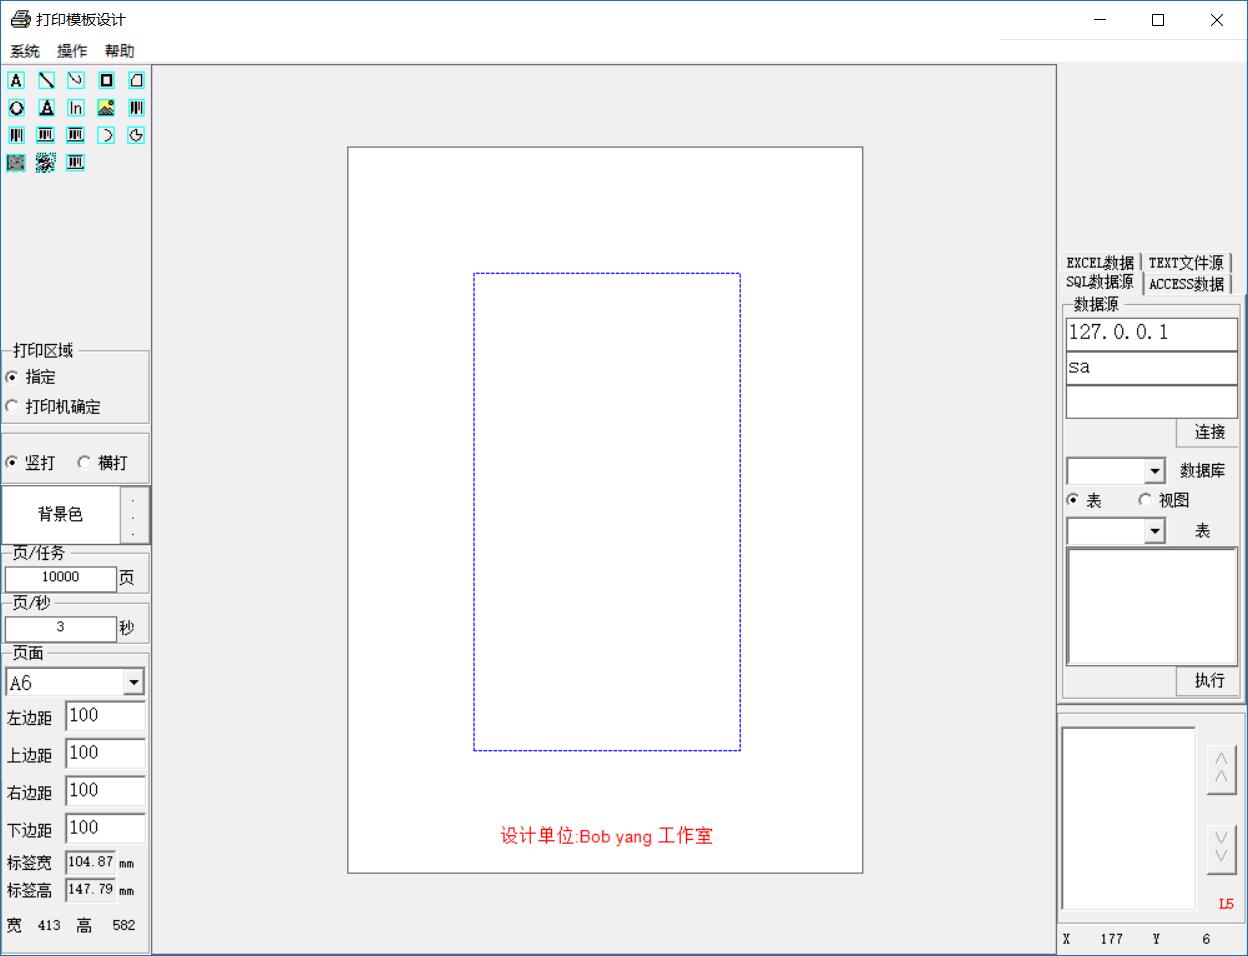Select the arc shape tool
Image resolution: width=1248 pixels, height=956 pixels.
[x=106, y=135]
